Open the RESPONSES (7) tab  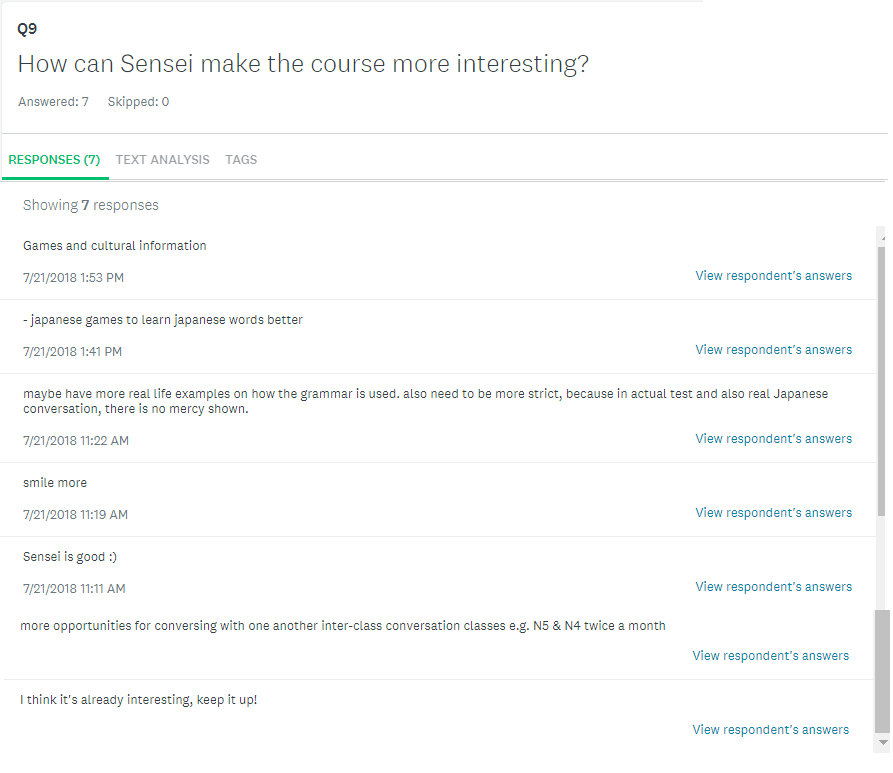pos(54,160)
